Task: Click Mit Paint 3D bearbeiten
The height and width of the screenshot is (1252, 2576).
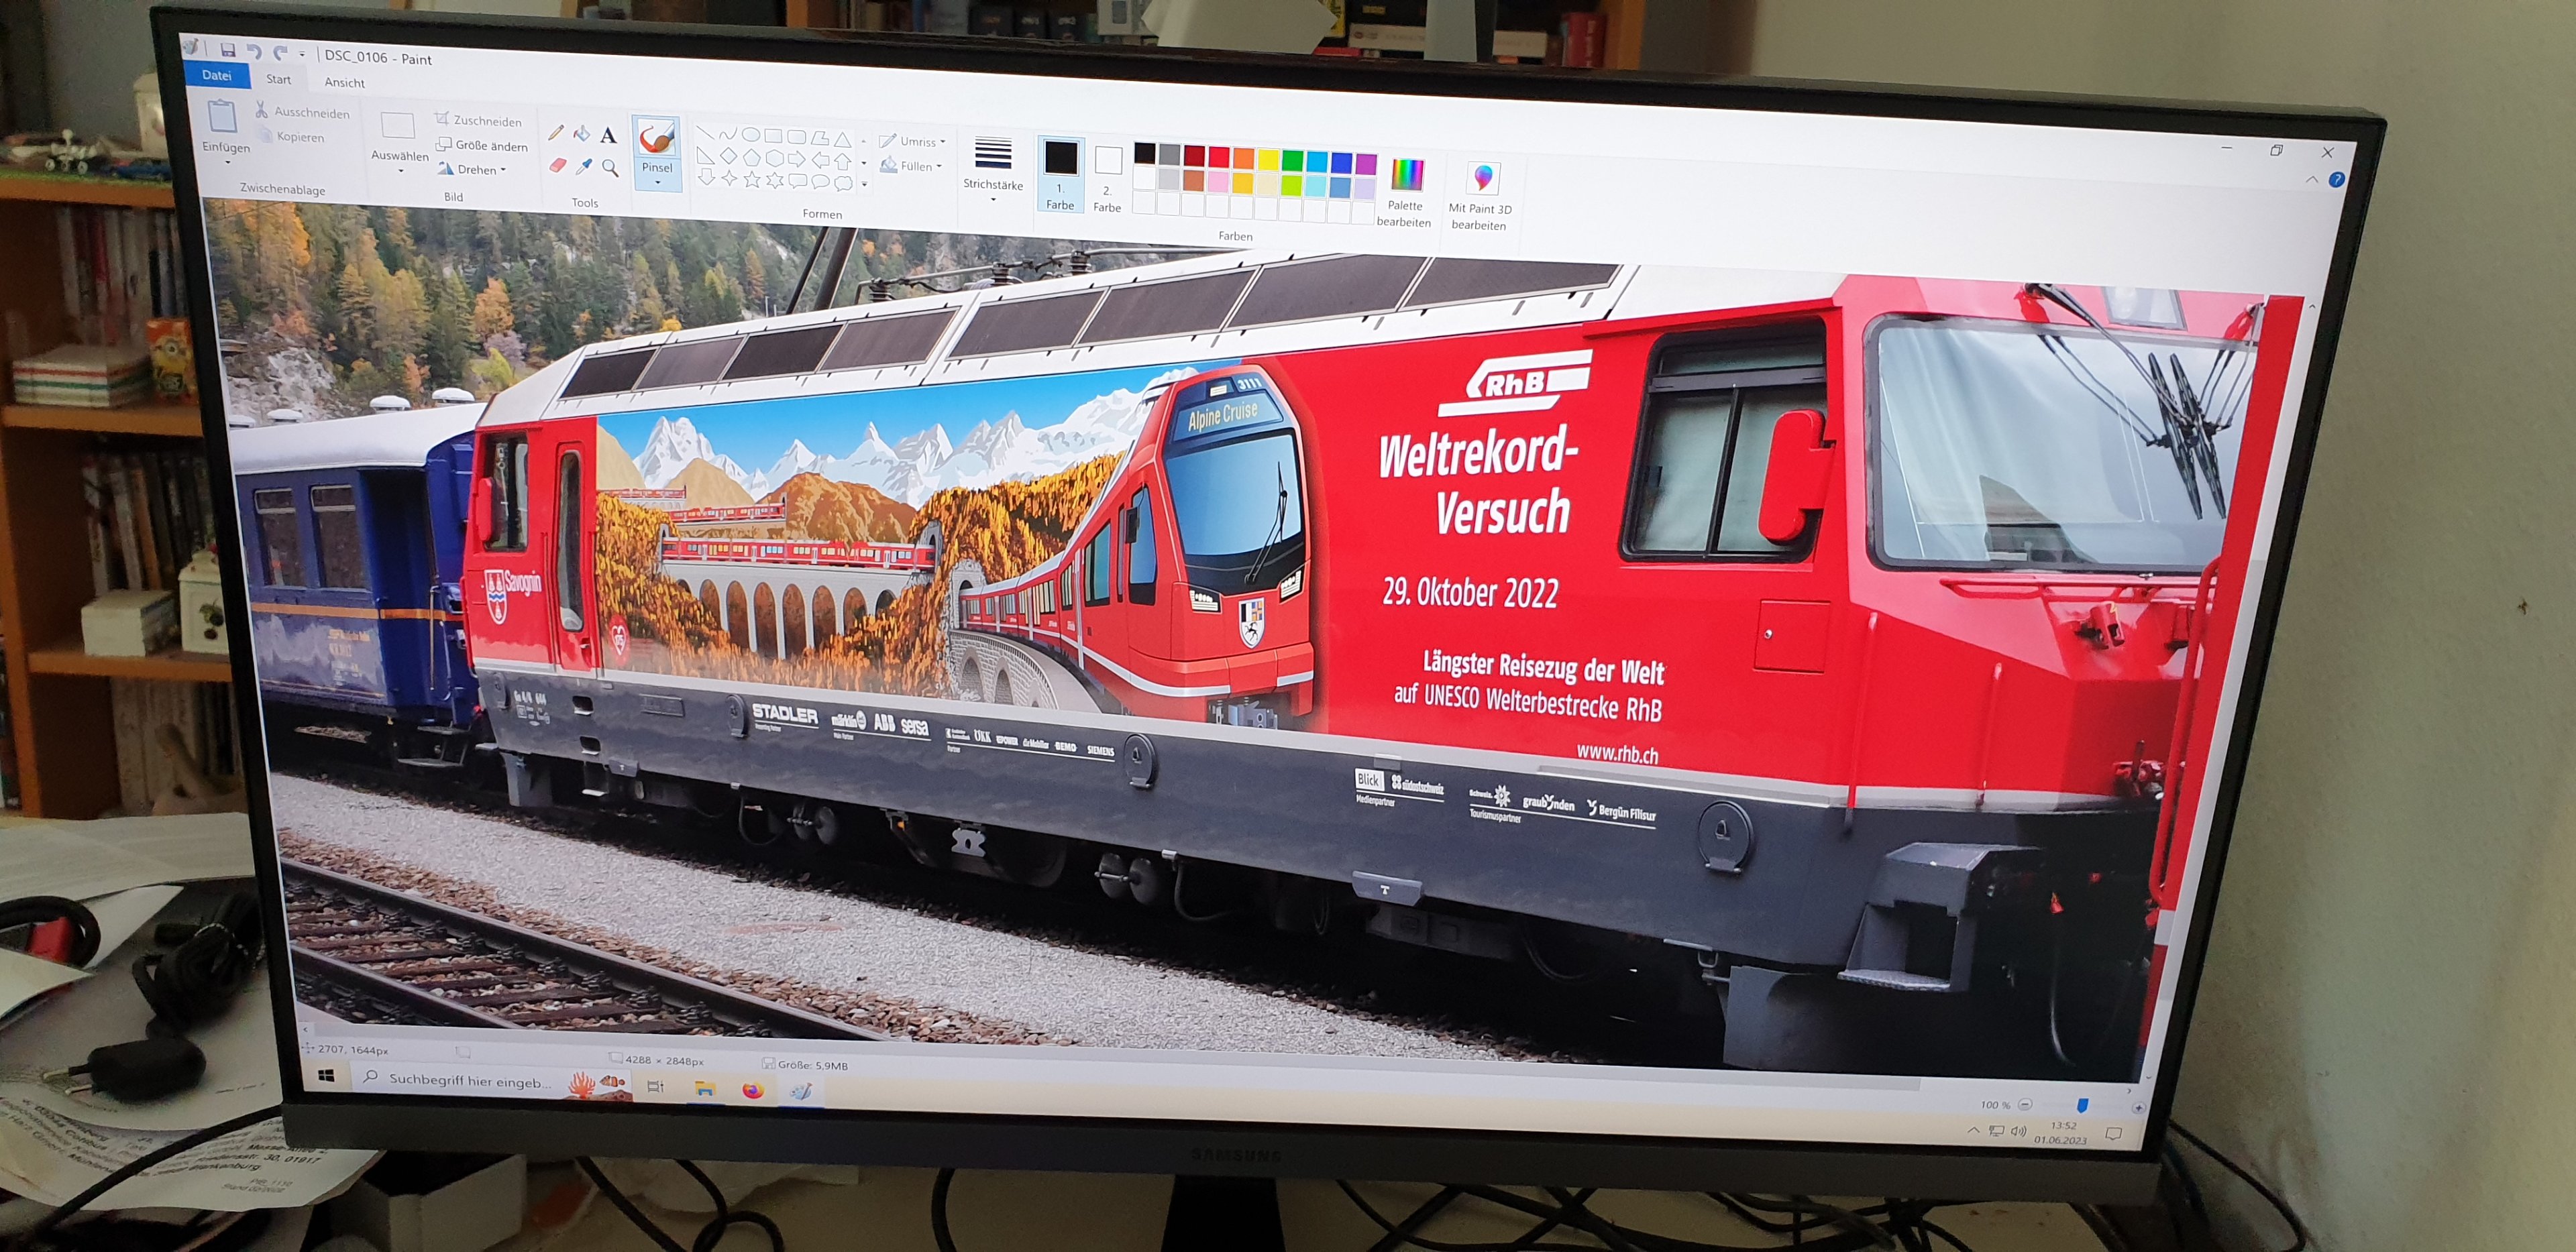Action: coord(1480,197)
